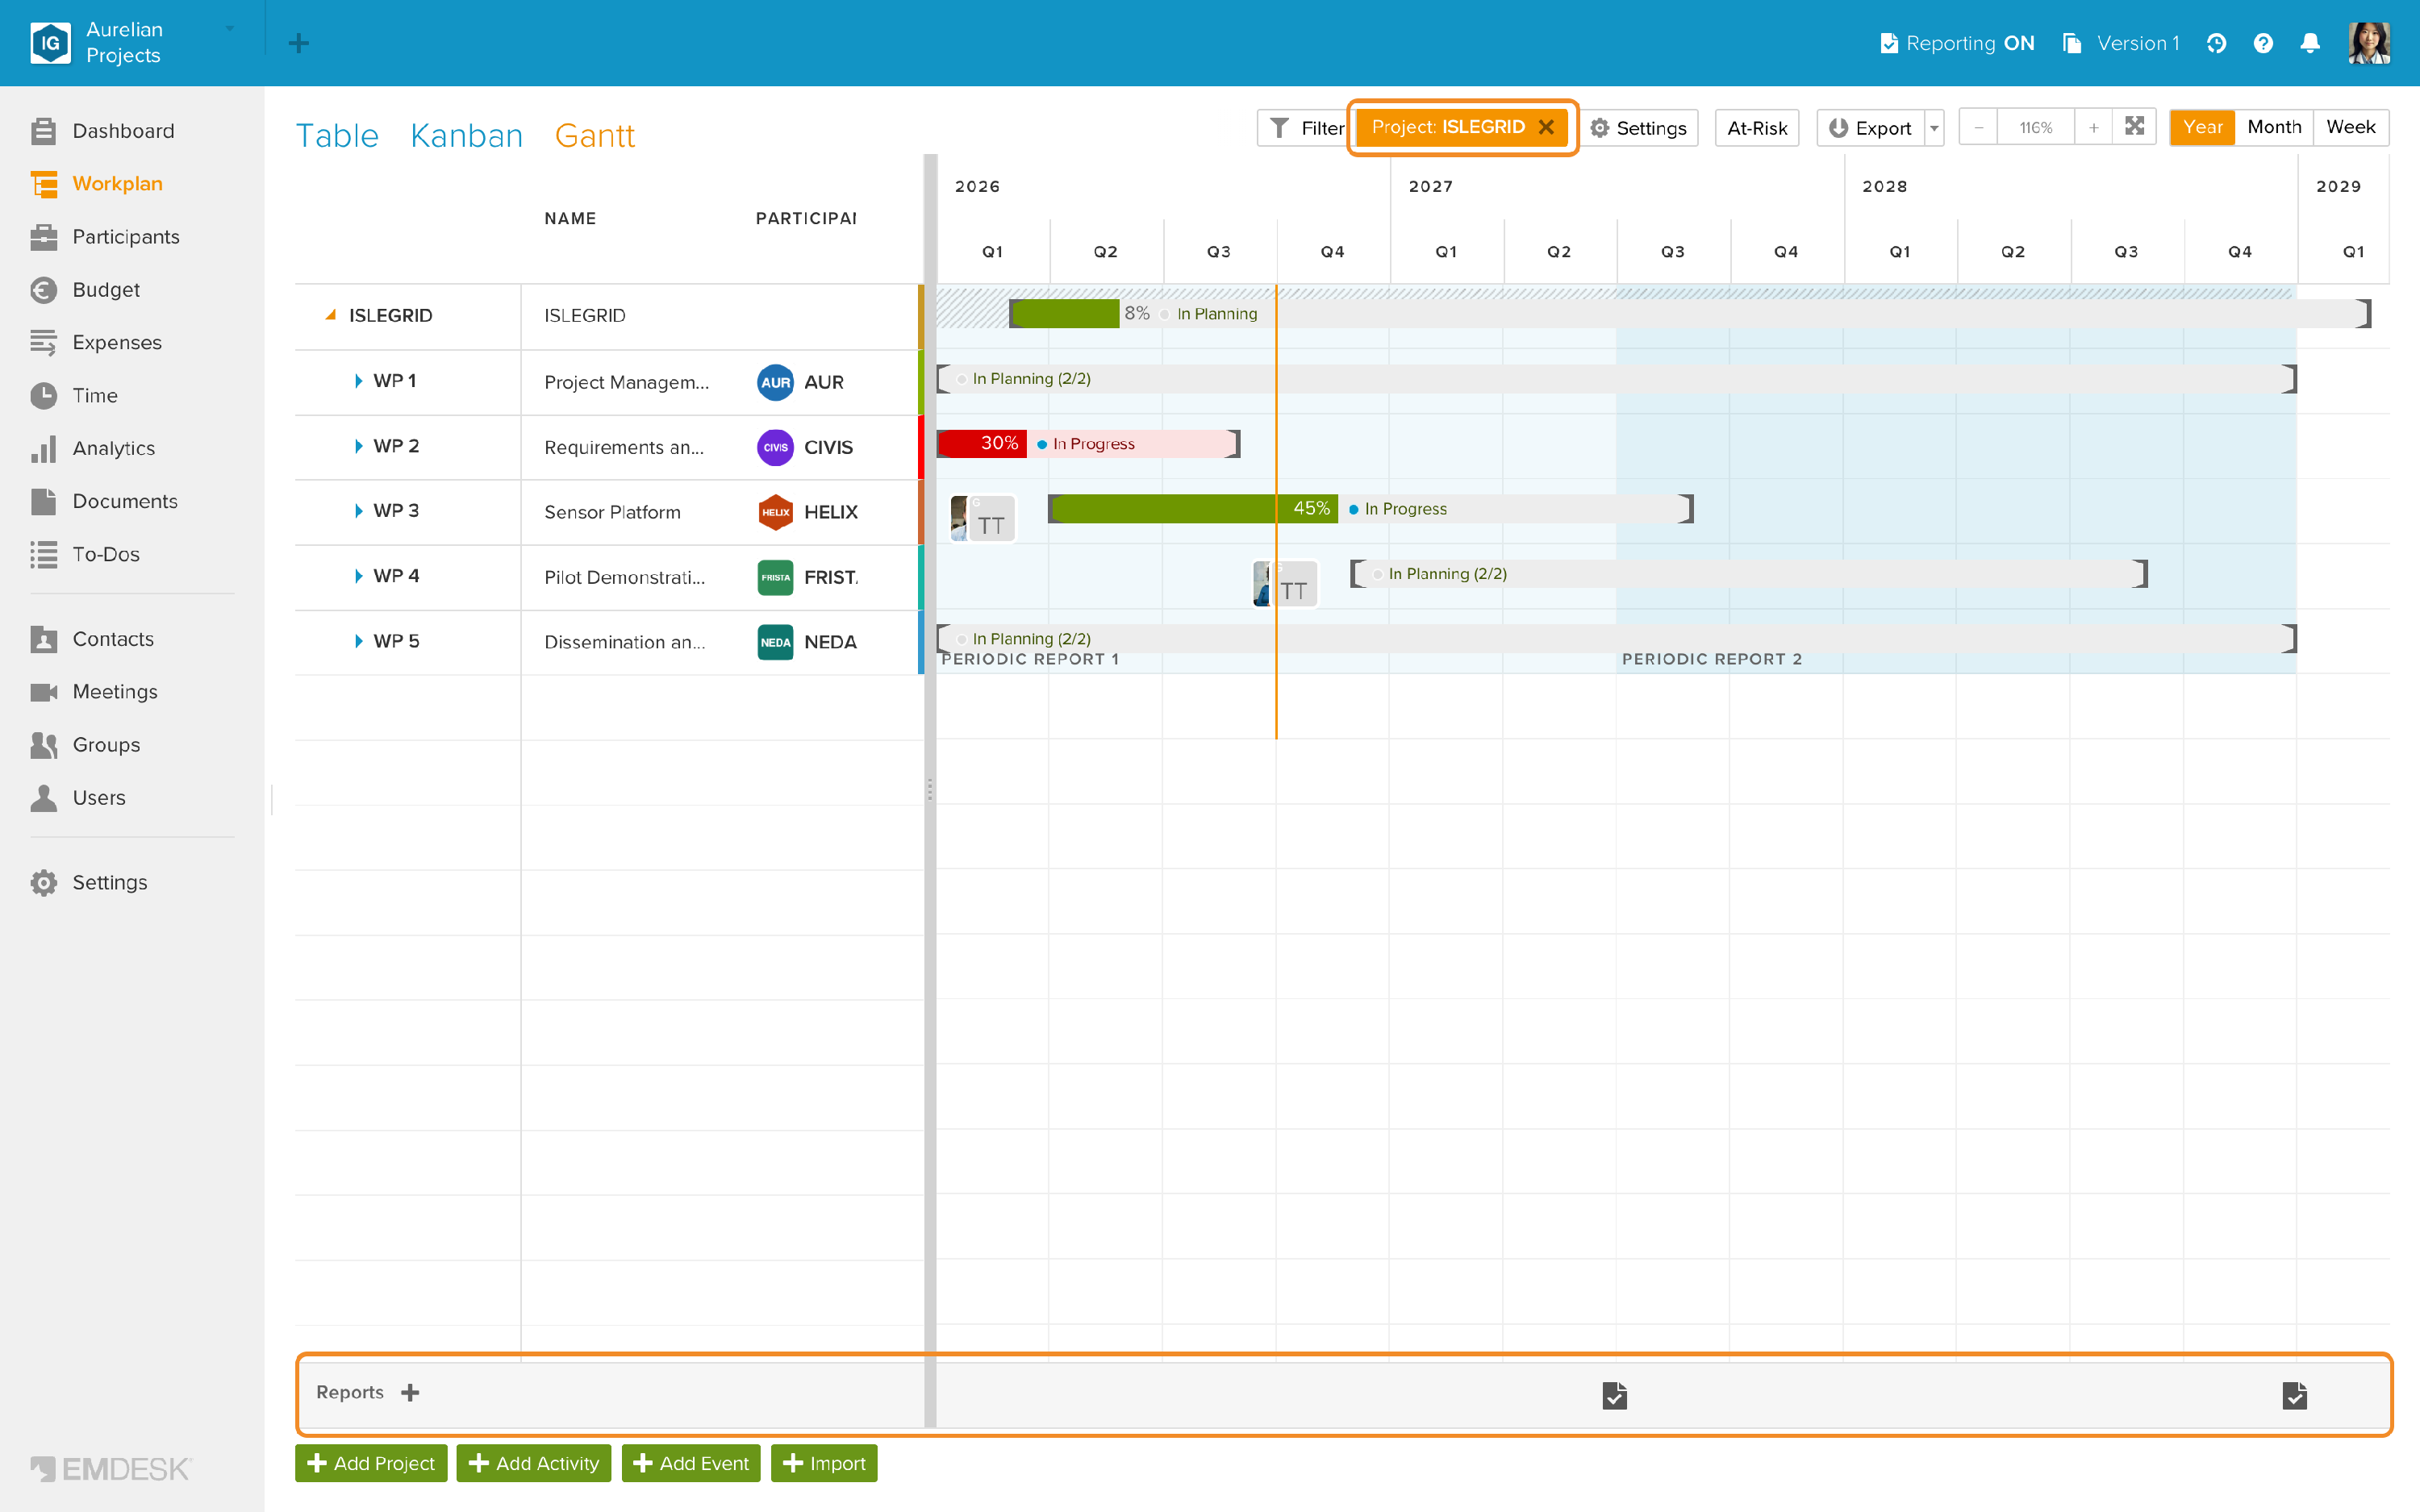Screen dimensions: 2420x1512
Task: Expand the WP 2 row
Action: click(x=358, y=446)
